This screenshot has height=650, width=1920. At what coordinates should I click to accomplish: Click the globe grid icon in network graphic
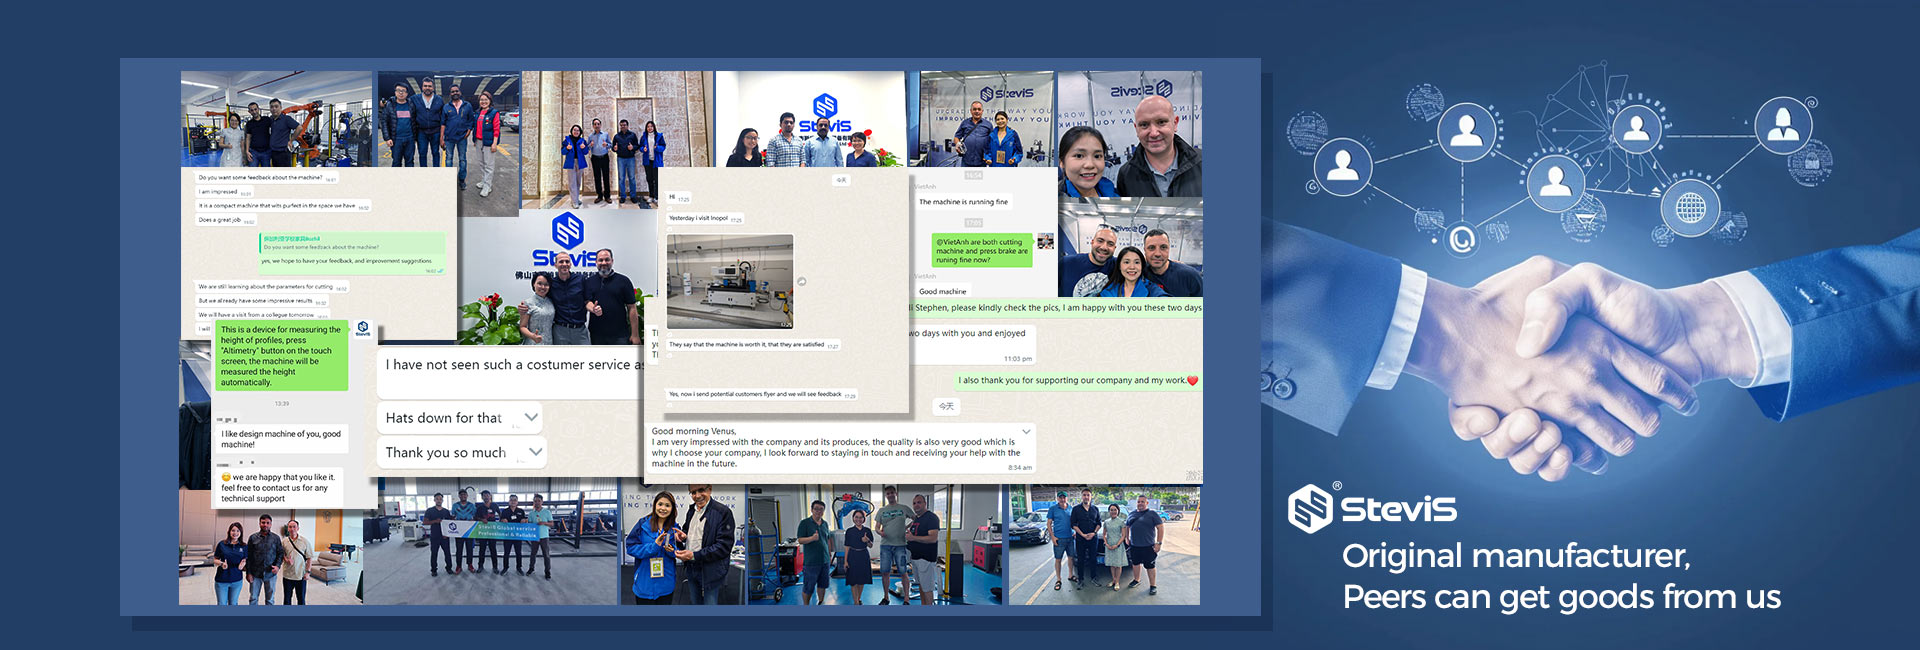pyautogui.click(x=1691, y=207)
